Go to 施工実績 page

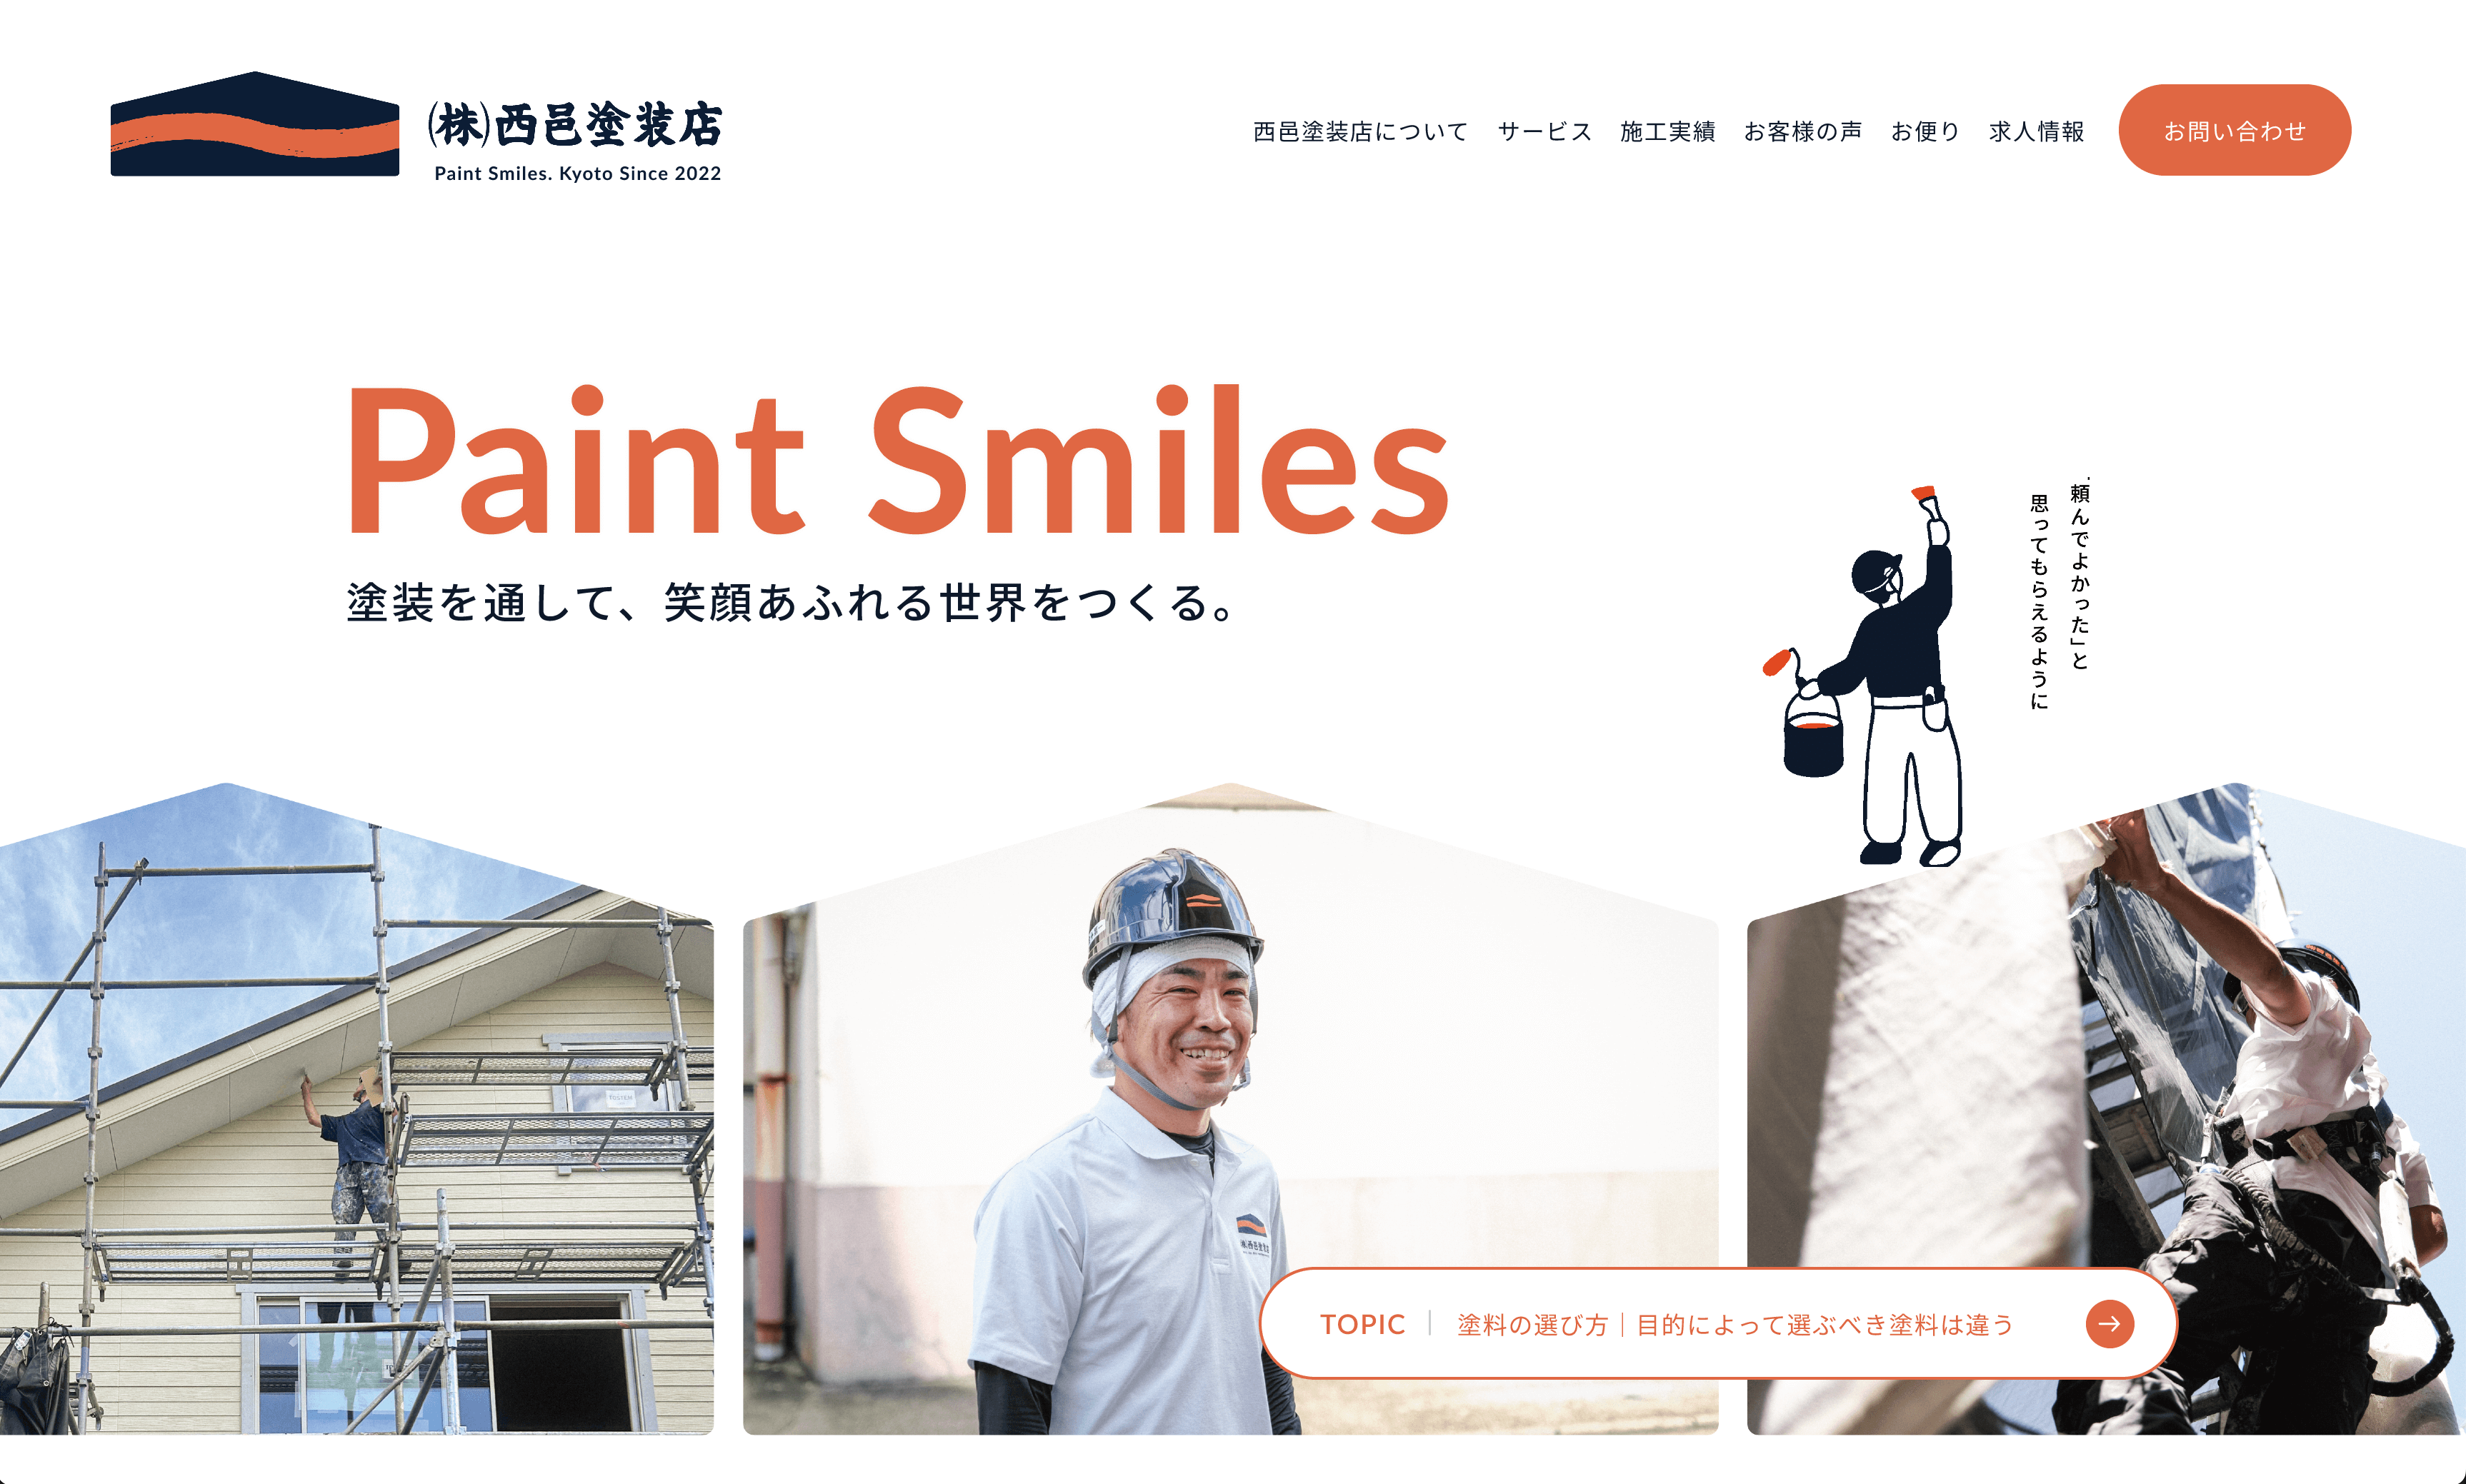tap(1667, 131)
